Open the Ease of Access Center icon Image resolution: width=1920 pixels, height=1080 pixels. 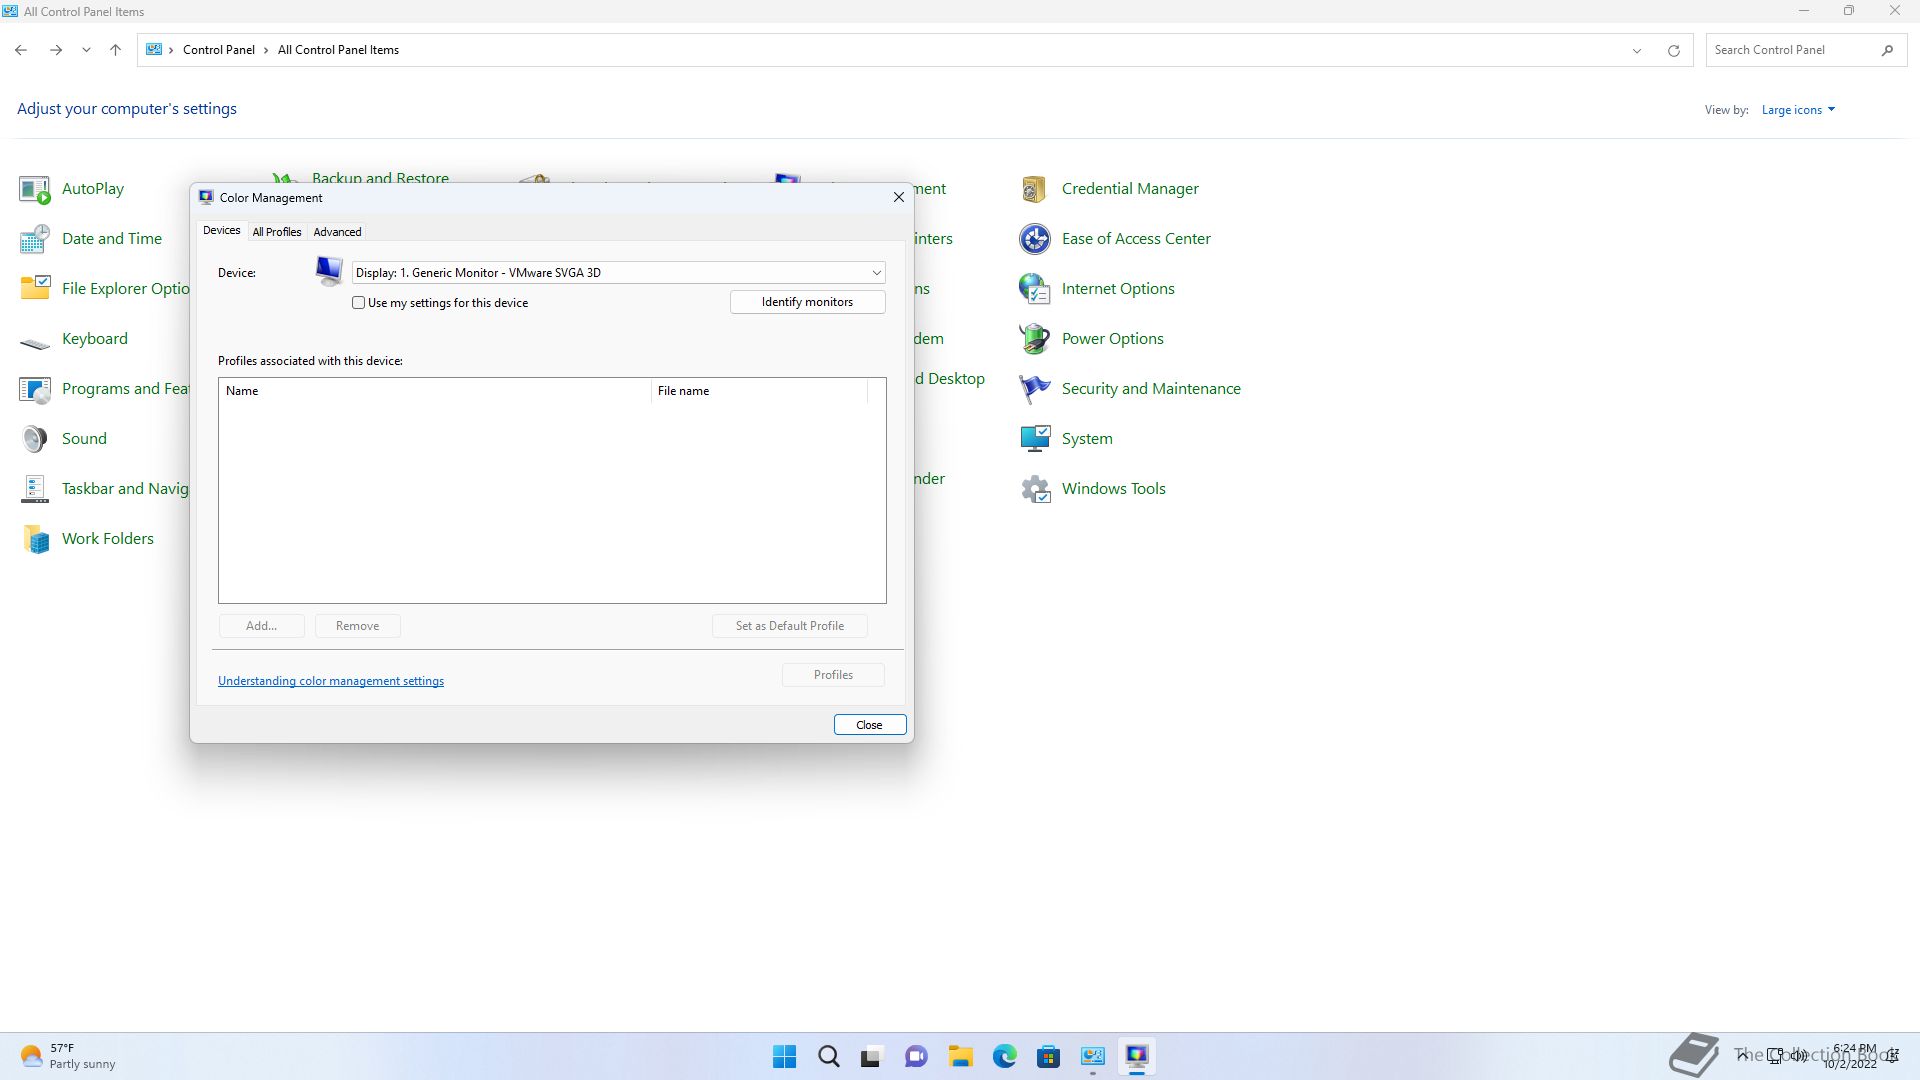pos(1035,239)
